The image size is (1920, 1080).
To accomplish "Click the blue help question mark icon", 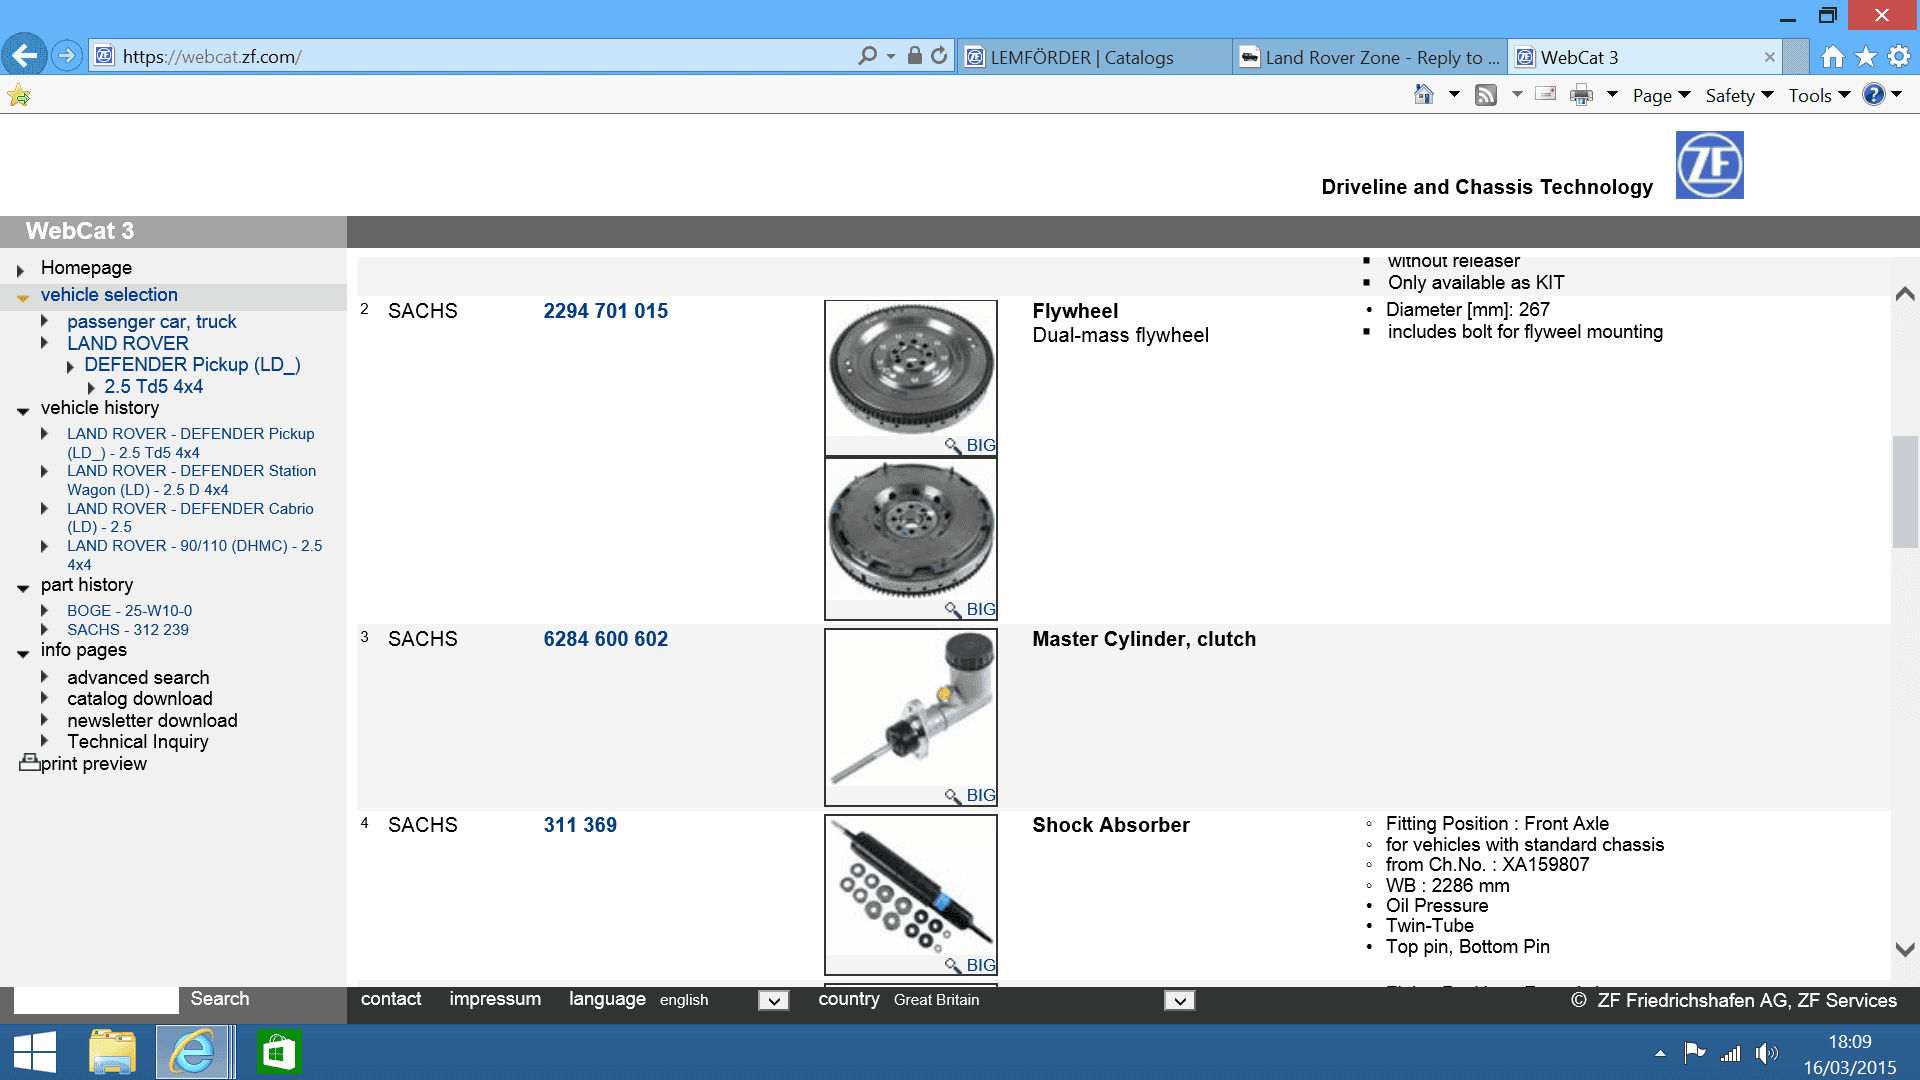I will coord(1874,95).
